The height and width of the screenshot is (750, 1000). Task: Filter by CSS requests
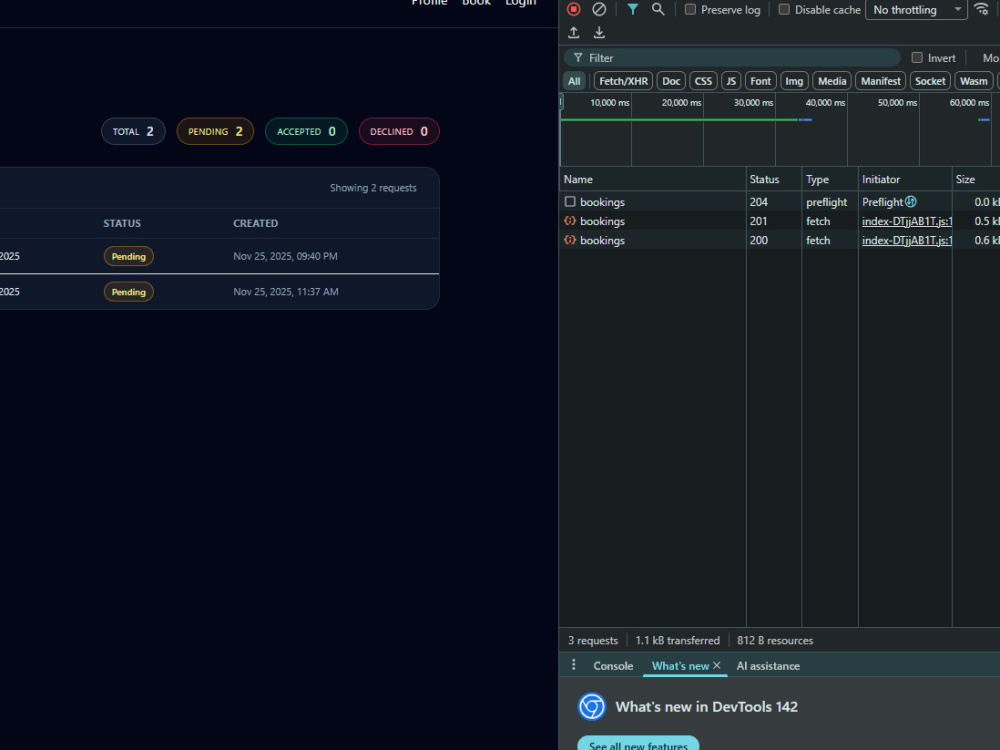(703, 81)
